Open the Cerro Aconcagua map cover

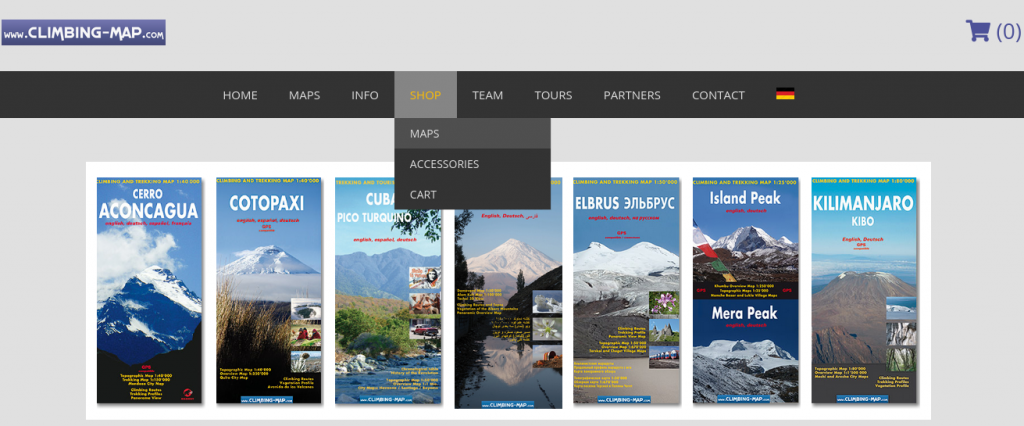[x=150, y=290]
